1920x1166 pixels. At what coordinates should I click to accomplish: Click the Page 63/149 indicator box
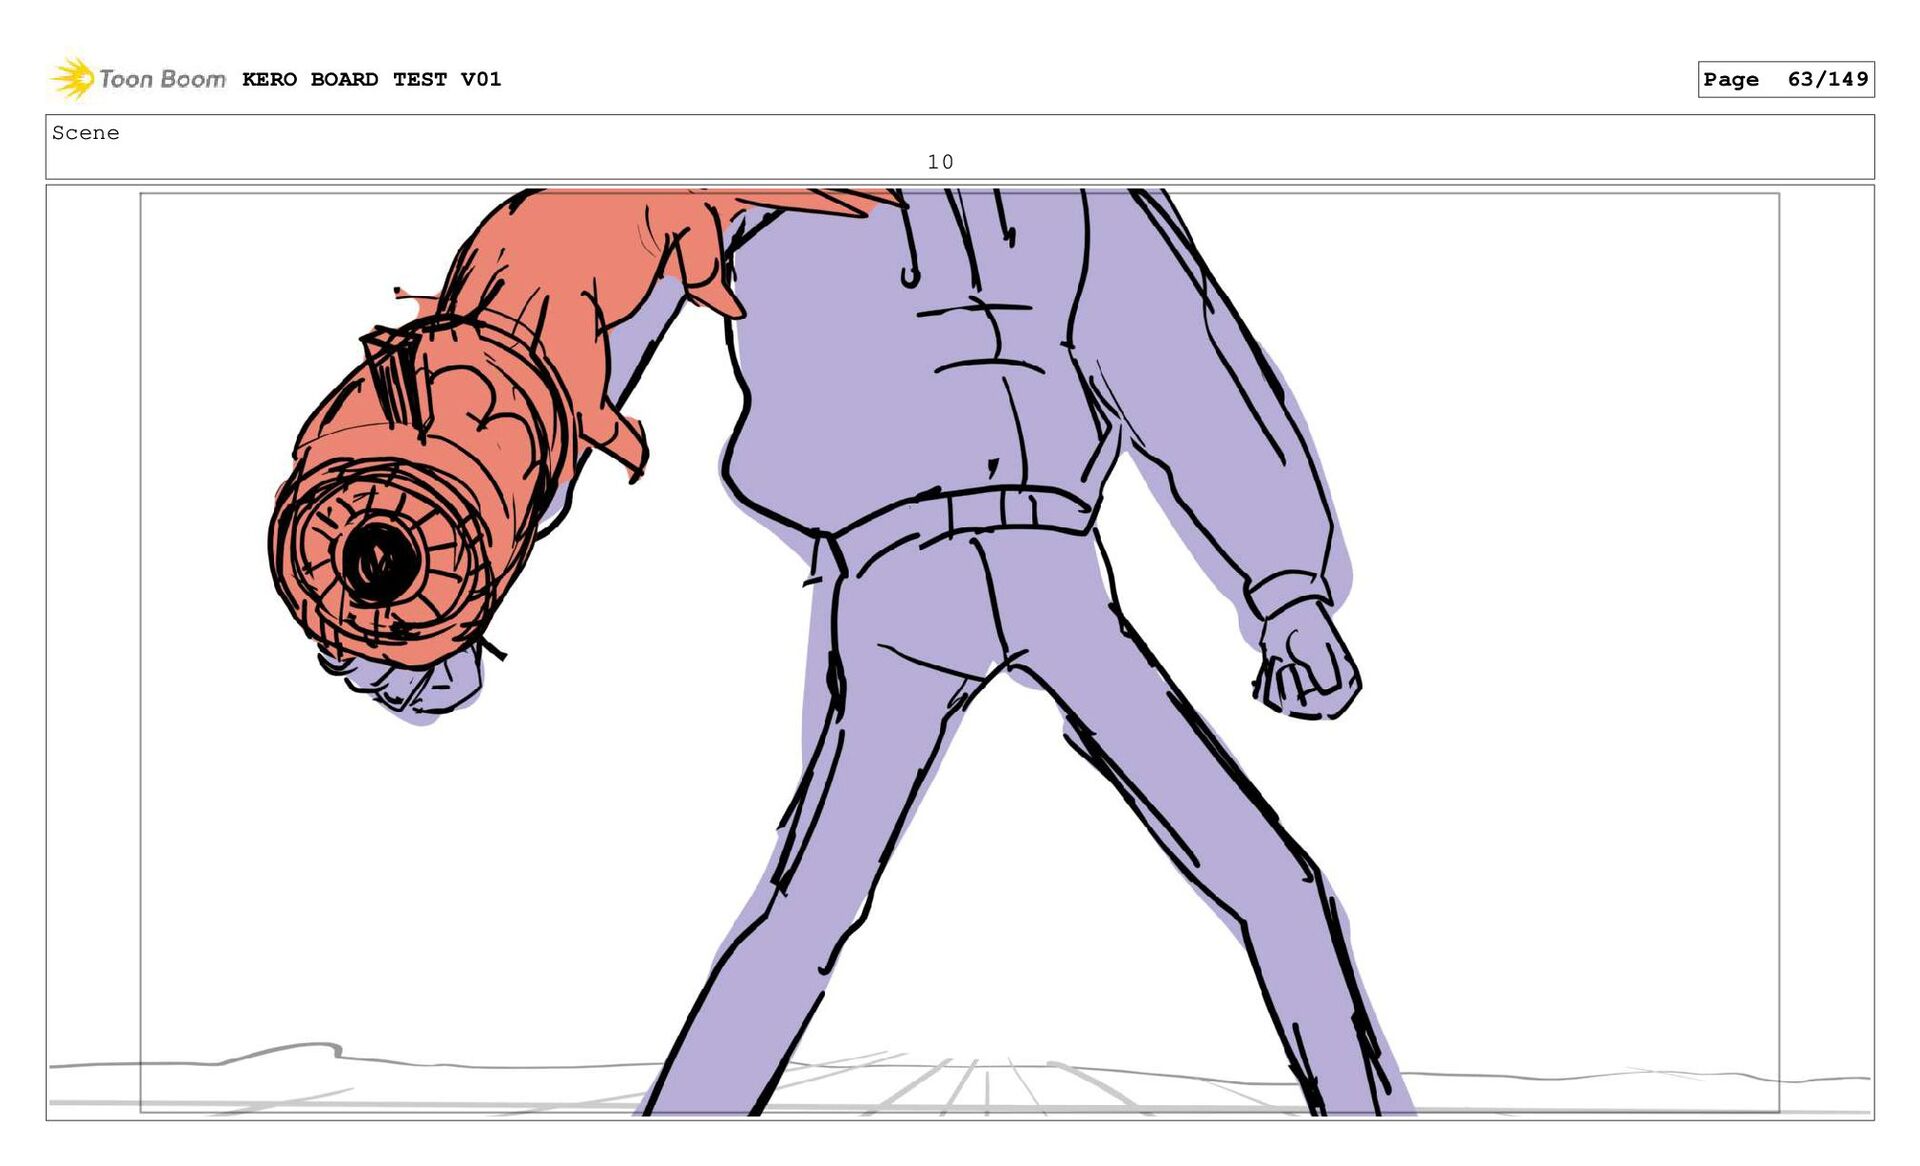(x=1785, y=79)
